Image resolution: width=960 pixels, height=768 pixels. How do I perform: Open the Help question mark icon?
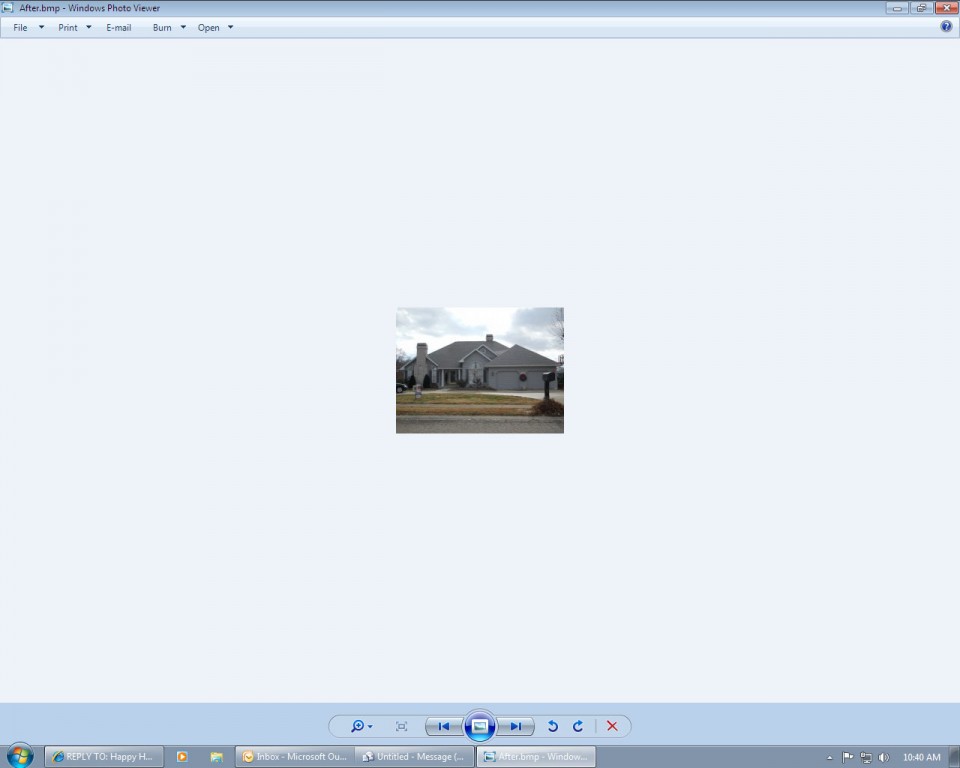click(946, 27)
